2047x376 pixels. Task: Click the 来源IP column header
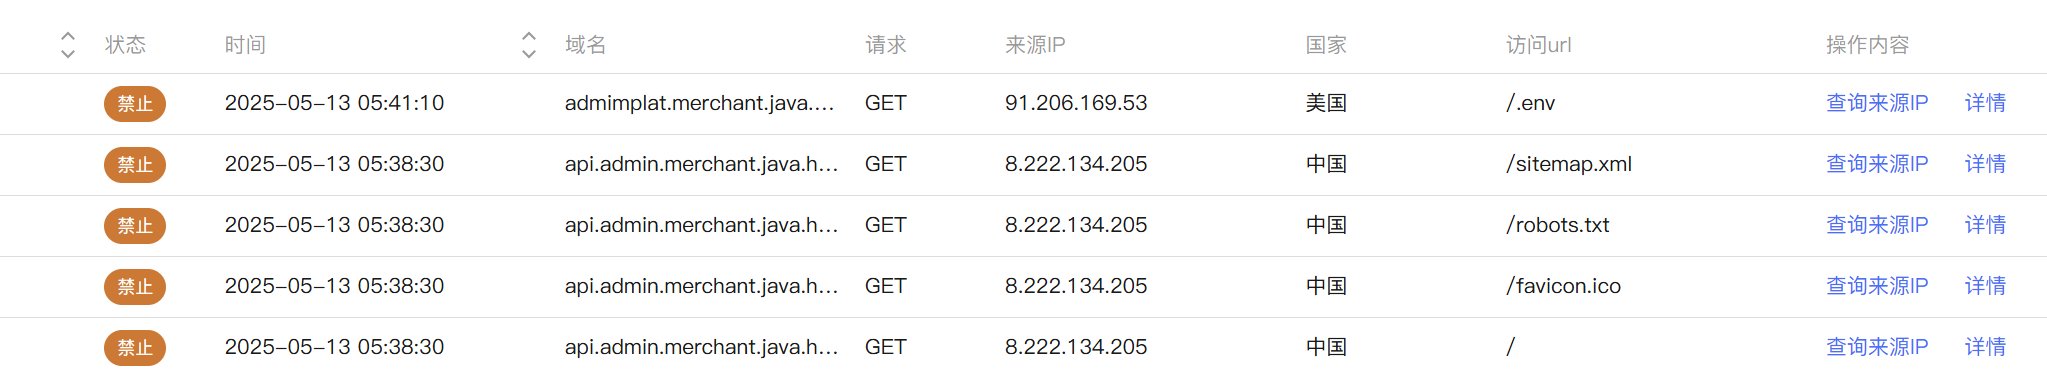point(1035,45)
